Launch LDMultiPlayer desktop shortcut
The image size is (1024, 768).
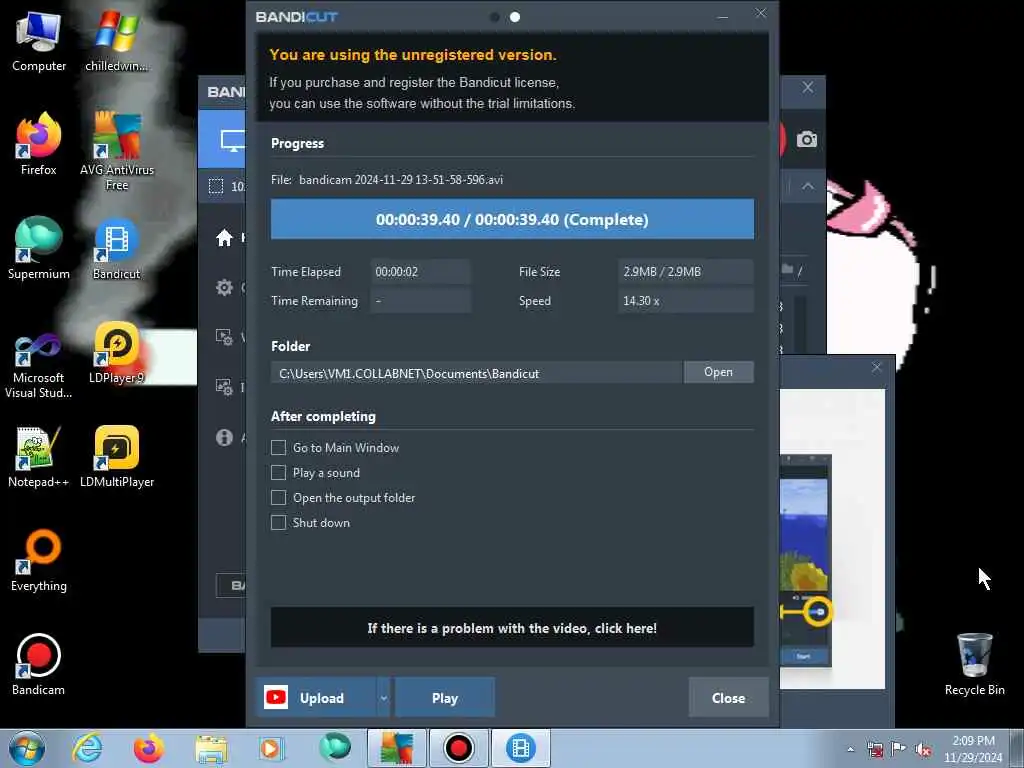point(117,456)
